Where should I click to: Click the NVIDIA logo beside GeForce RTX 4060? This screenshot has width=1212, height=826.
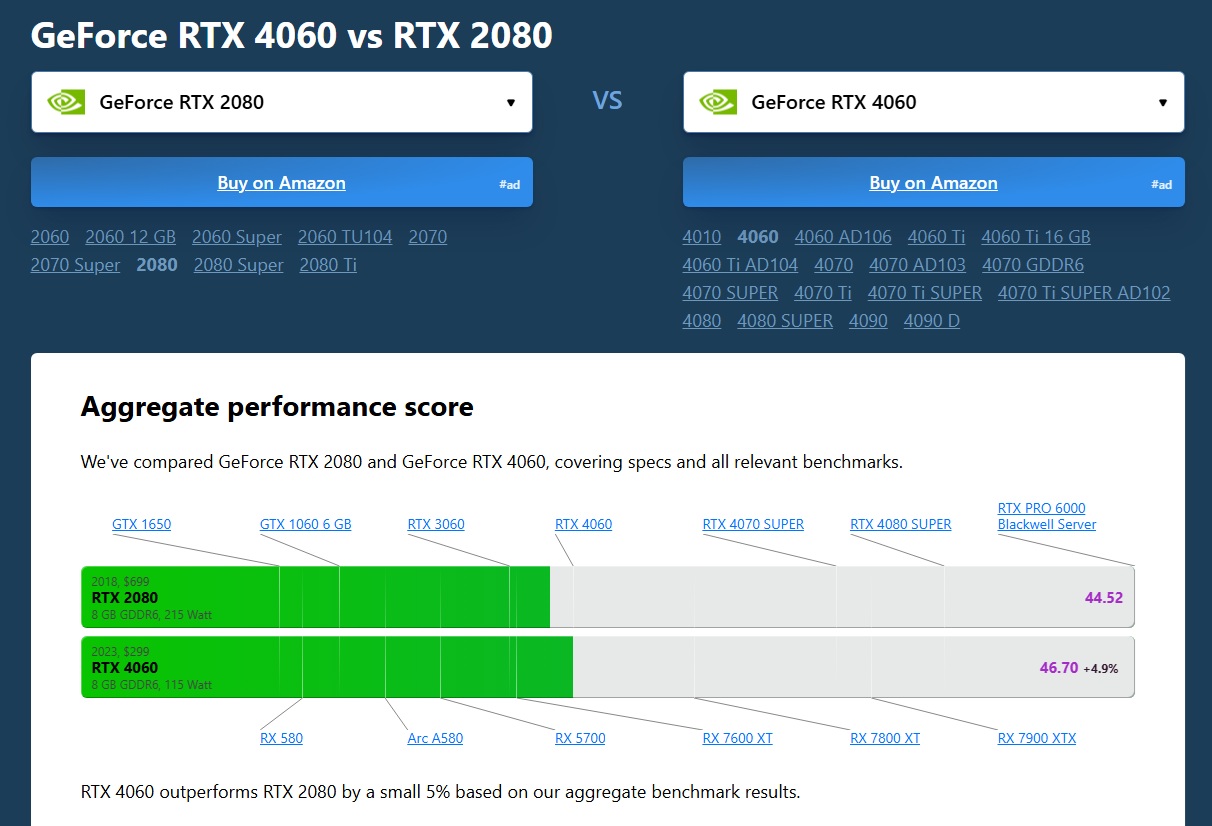[x=718, y=102]
